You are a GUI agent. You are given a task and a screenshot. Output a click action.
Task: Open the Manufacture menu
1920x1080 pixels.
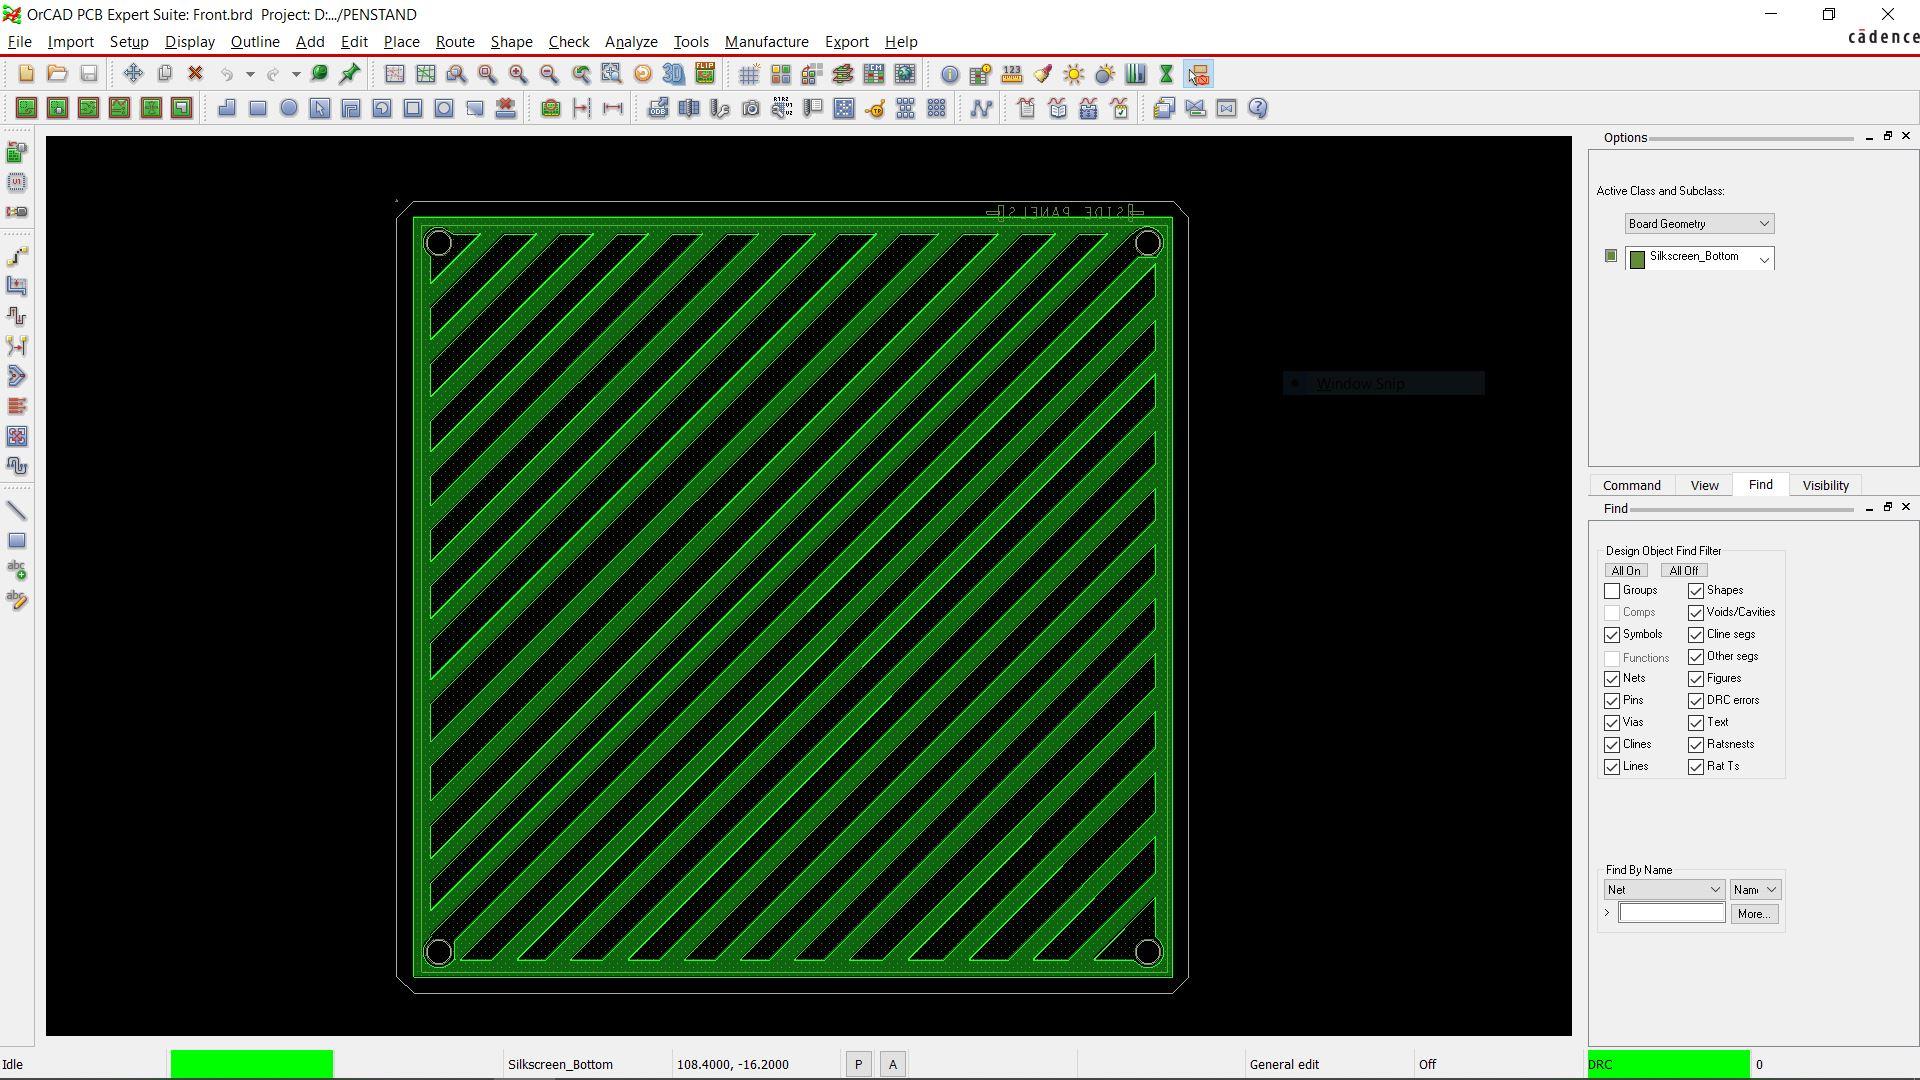[766, 42]
